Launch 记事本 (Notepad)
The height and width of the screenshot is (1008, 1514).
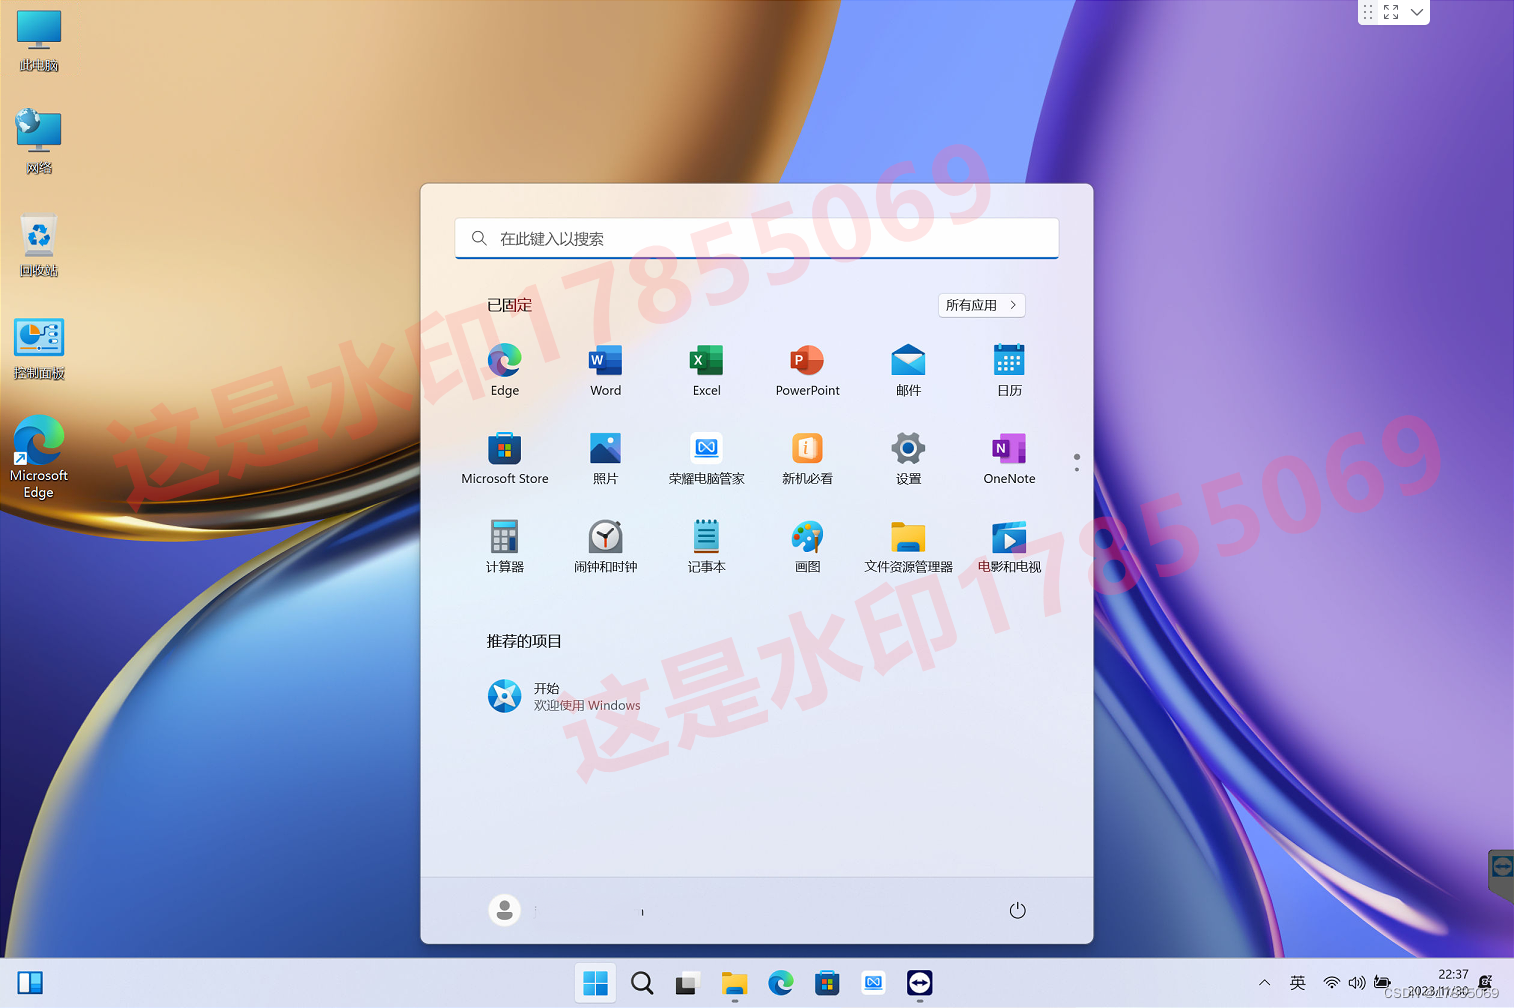click(x=706, y=545)
